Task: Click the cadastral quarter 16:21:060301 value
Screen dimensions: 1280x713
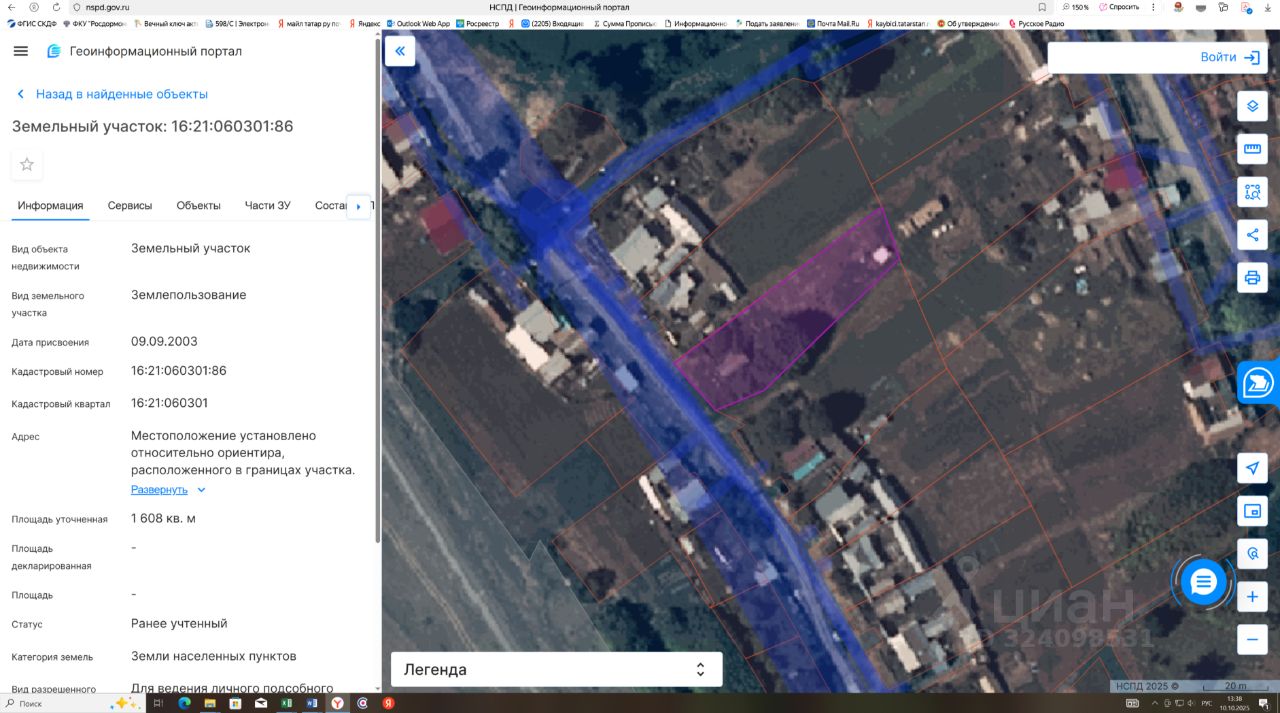Action: pyautogui.click(x=169, y=403)
